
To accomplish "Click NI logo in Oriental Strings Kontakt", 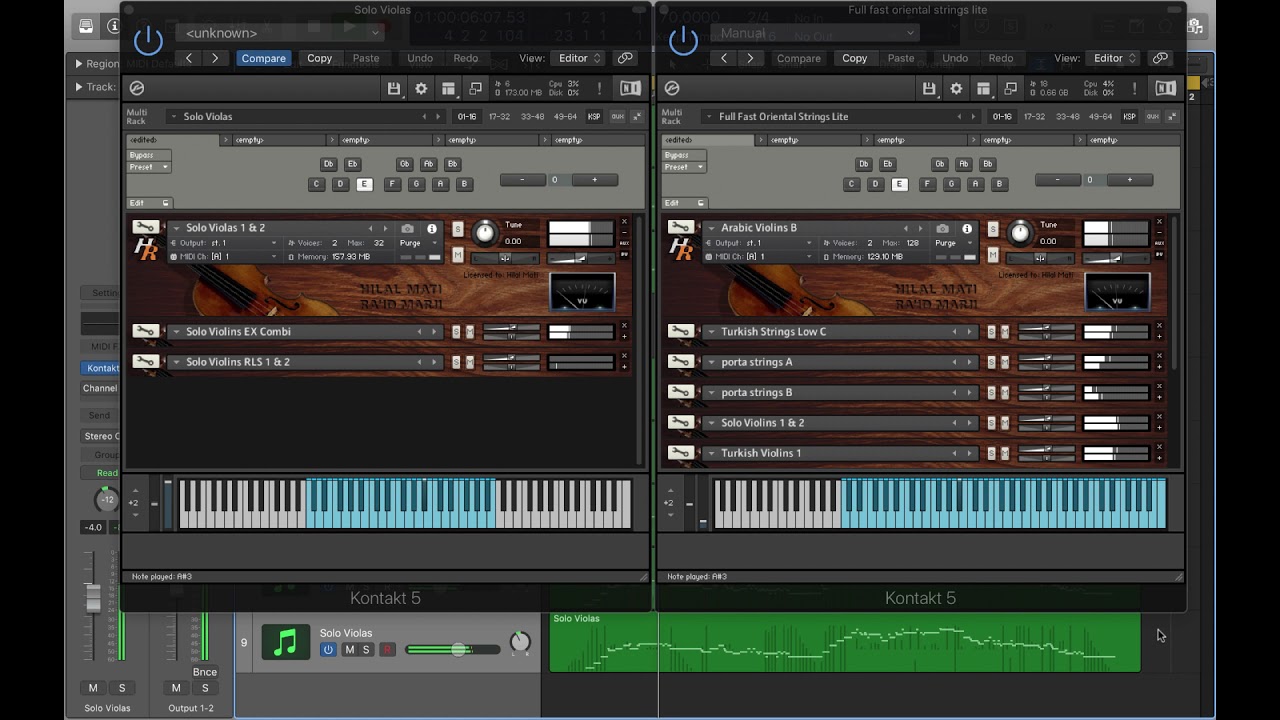I will click(x=1165, y=88).
